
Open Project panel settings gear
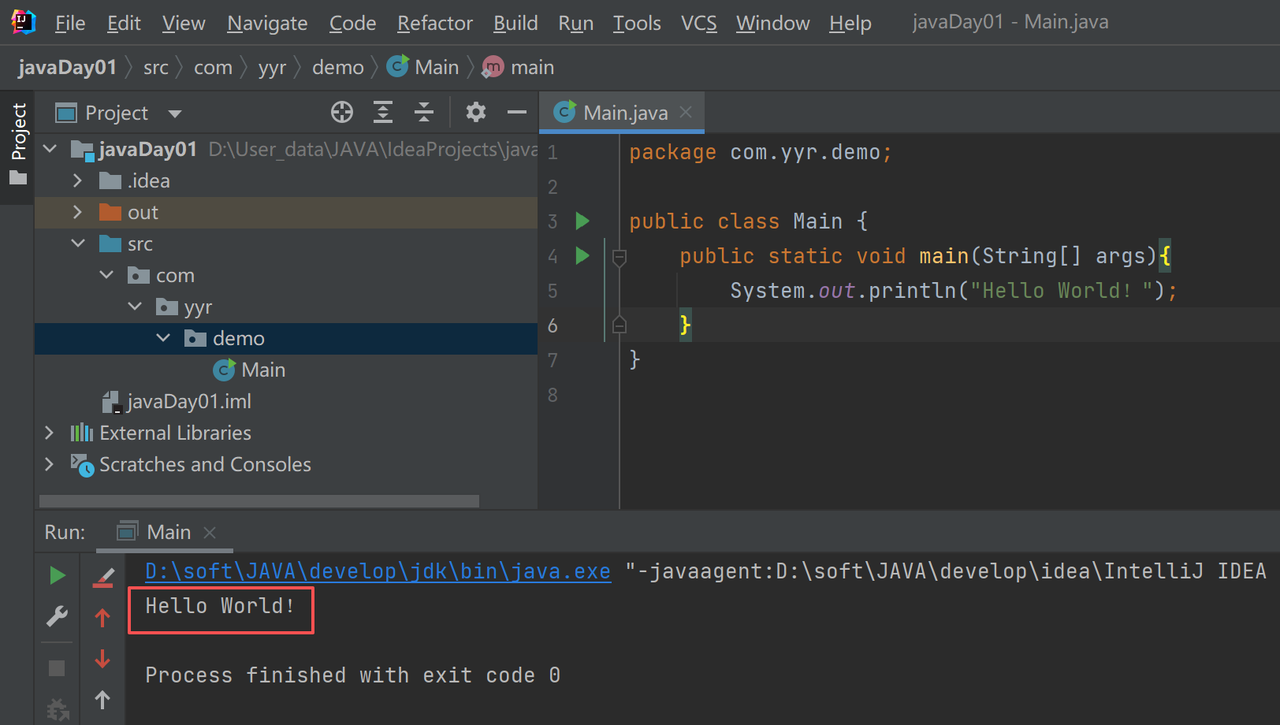pyautogui.click(x=476, y=112)
